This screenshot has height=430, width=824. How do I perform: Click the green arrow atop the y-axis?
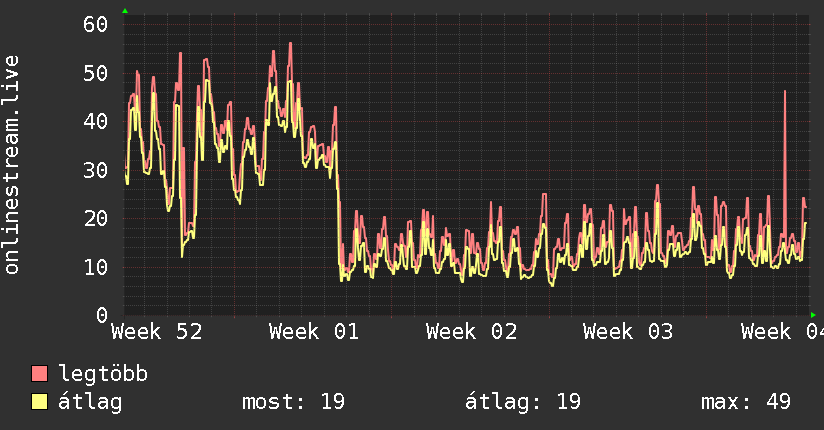(x=125, y=11)
